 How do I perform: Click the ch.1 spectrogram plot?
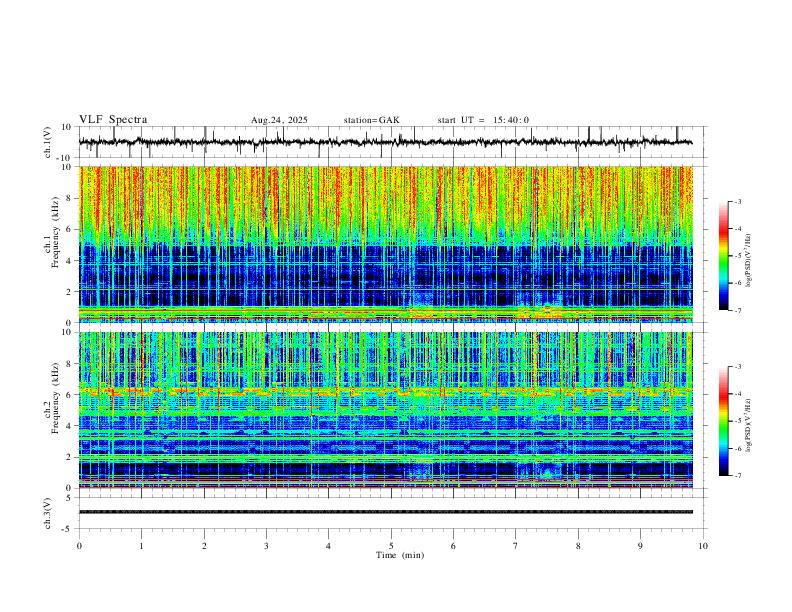386,244
